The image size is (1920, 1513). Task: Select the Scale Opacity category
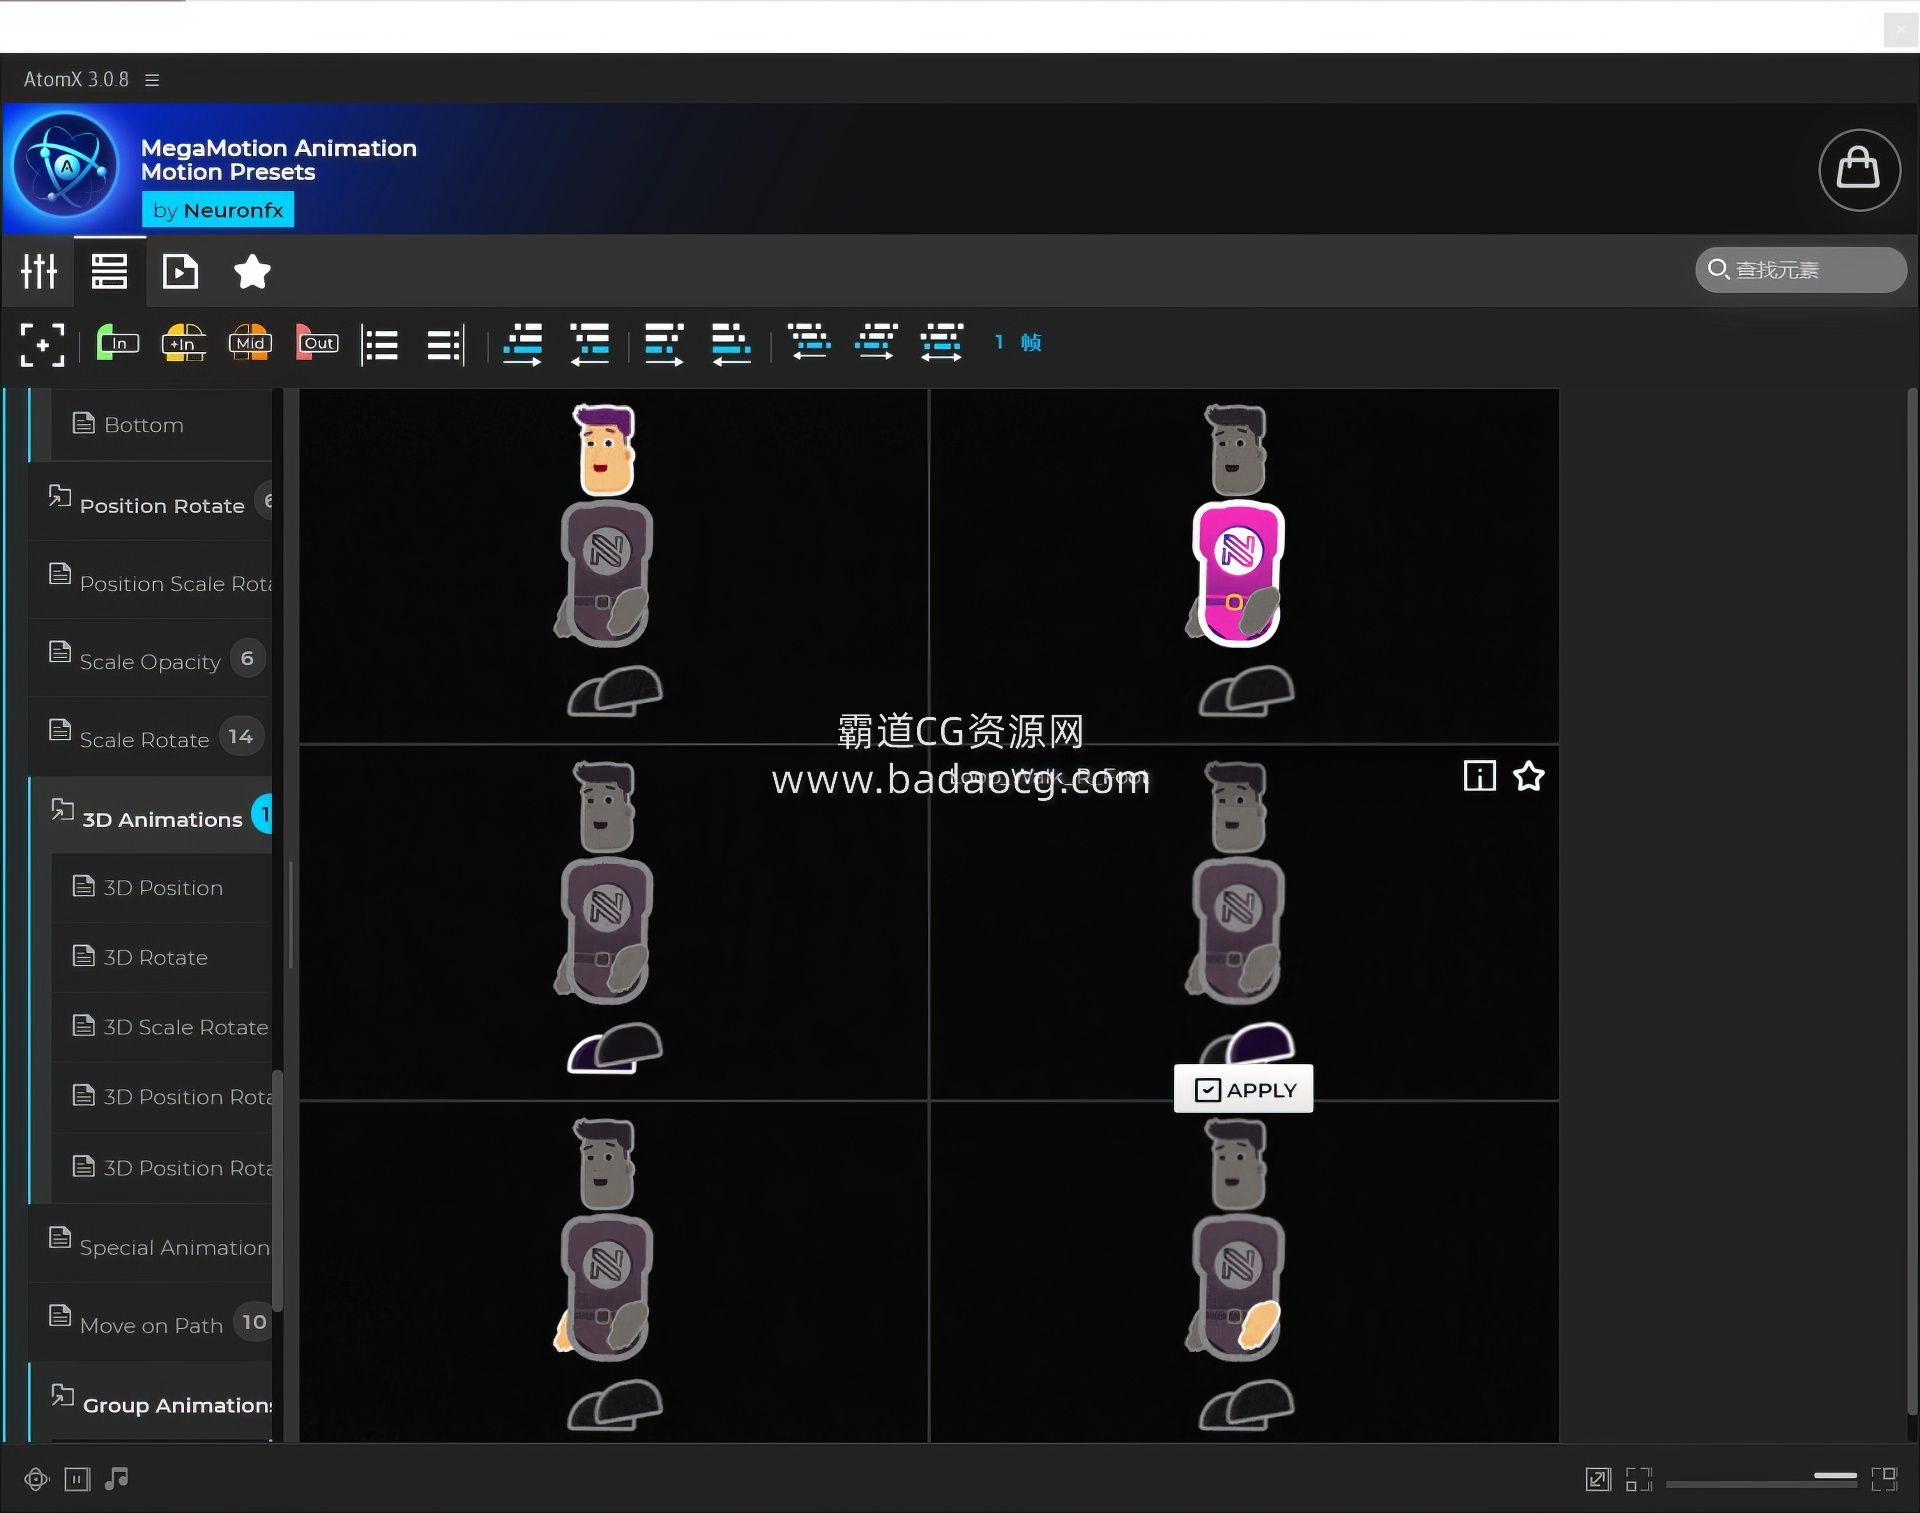click(x=150, y=658)
